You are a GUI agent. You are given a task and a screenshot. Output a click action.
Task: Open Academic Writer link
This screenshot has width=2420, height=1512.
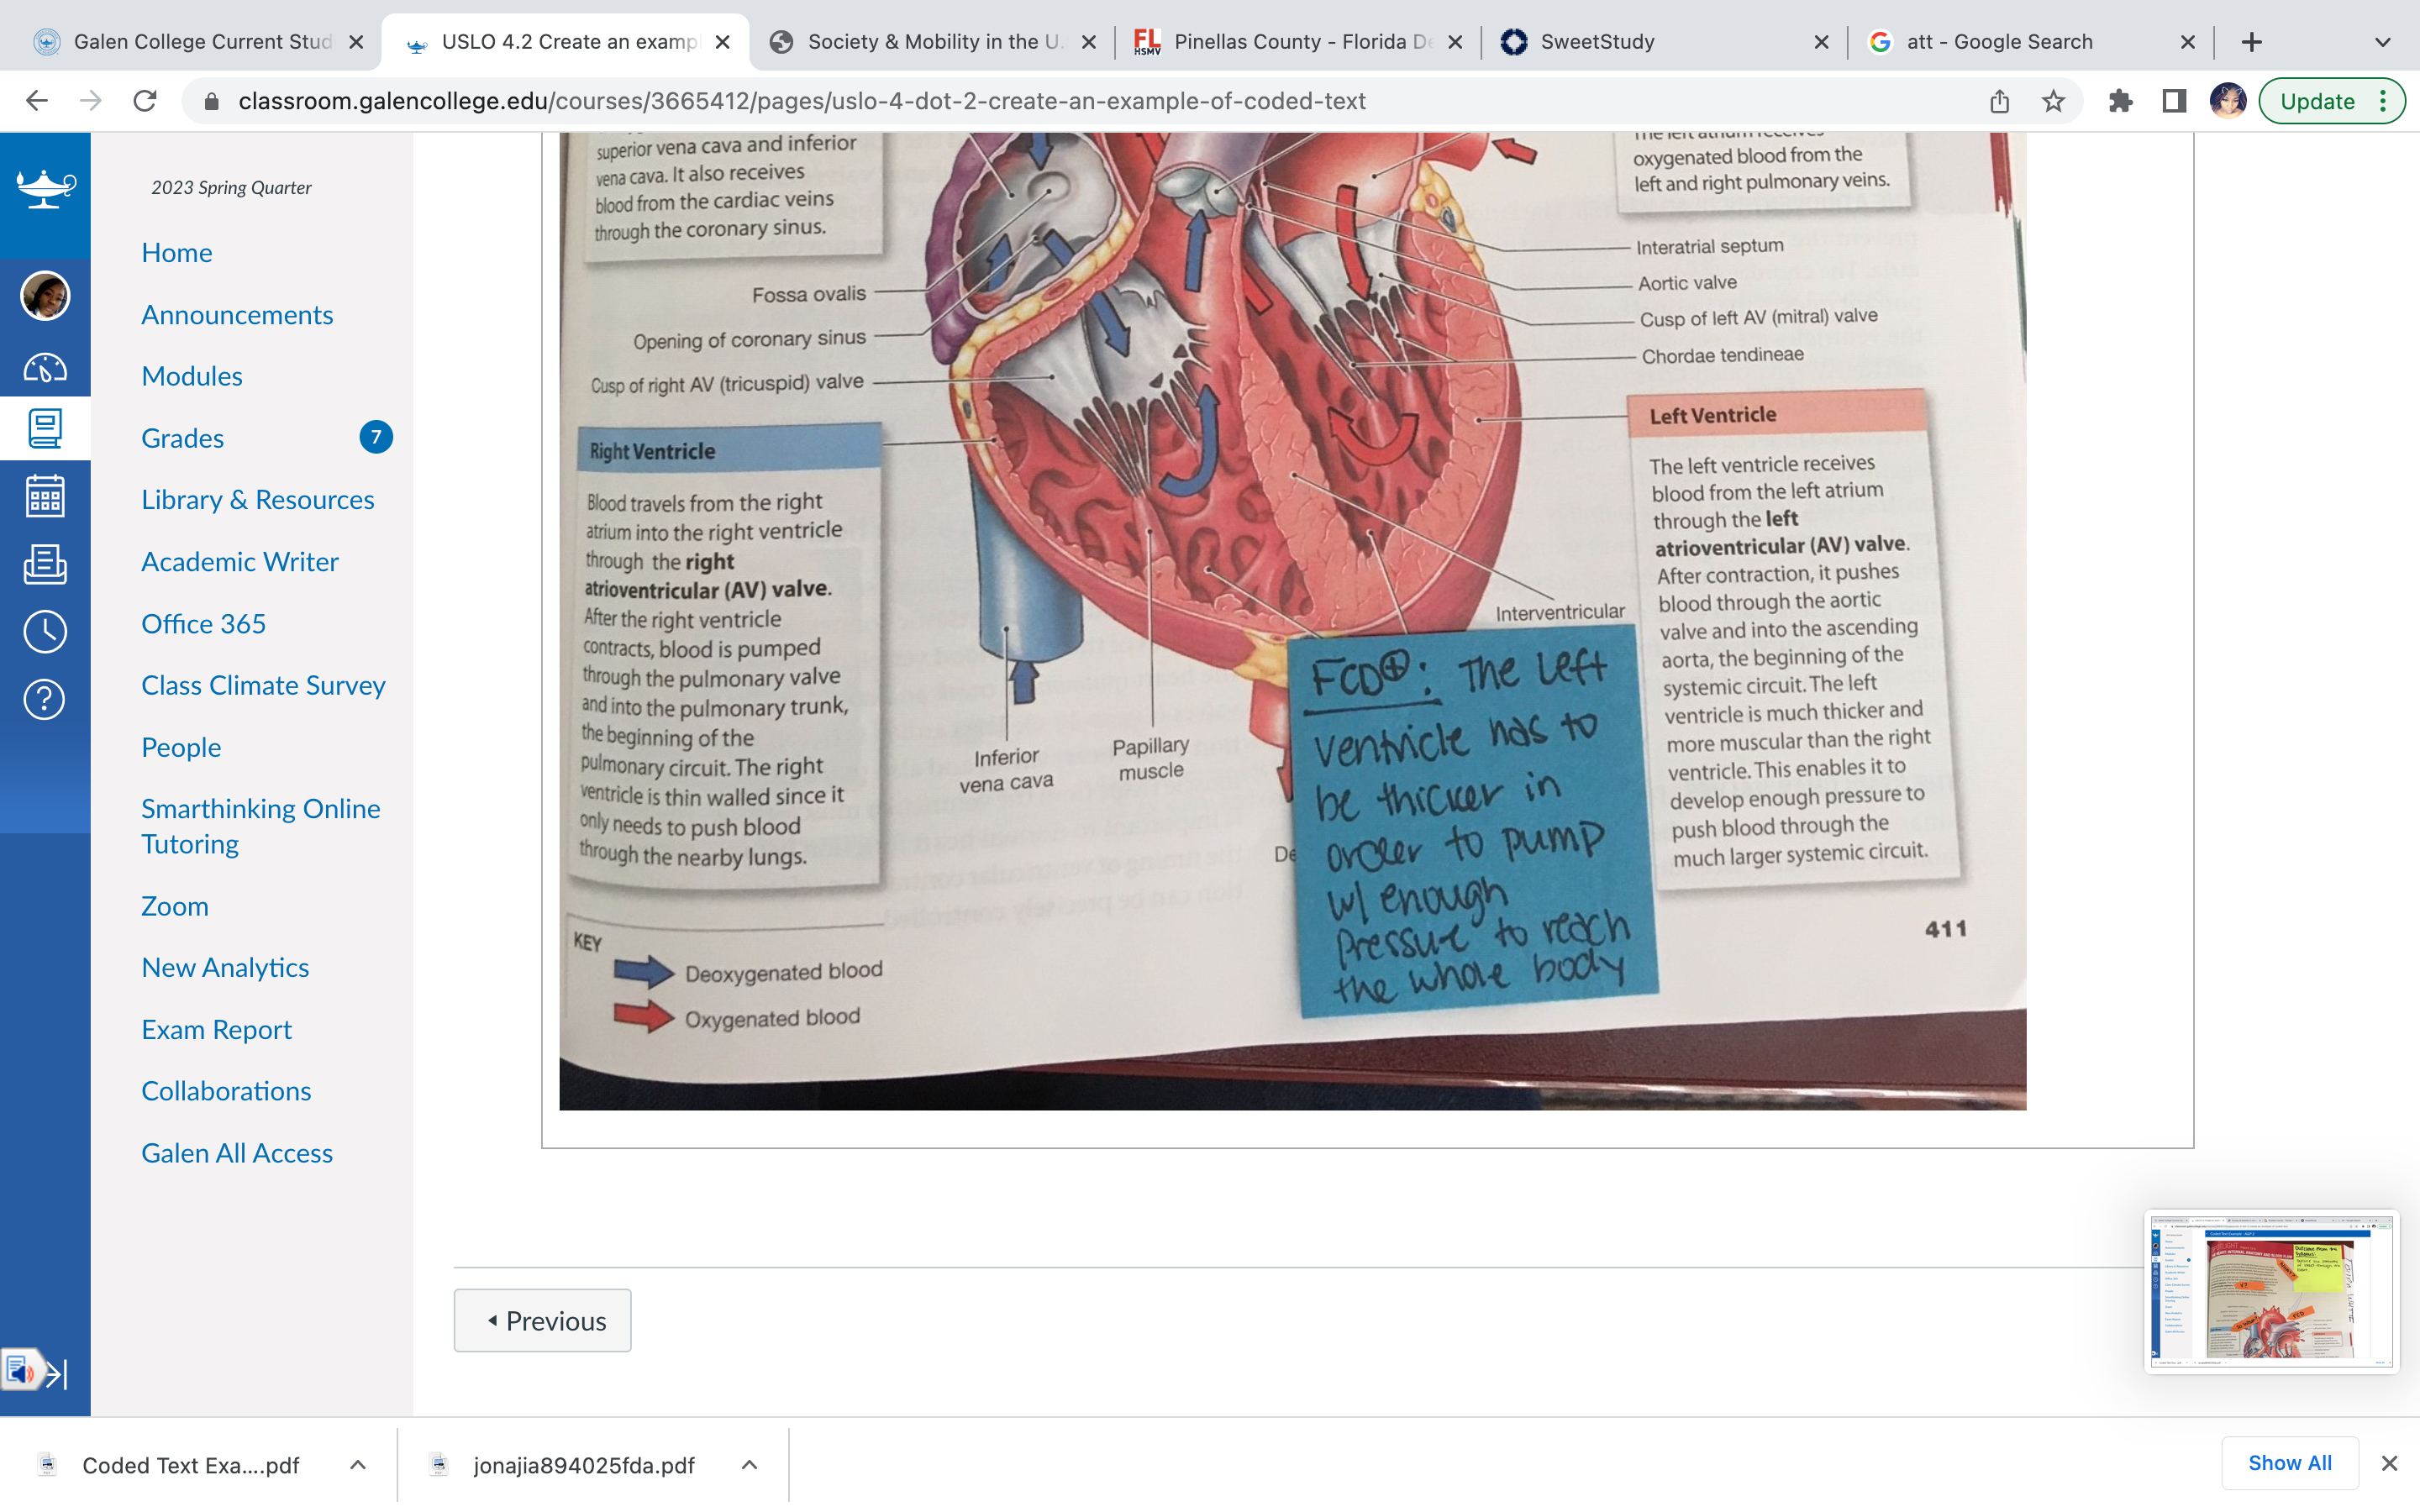tap(240, 561)
